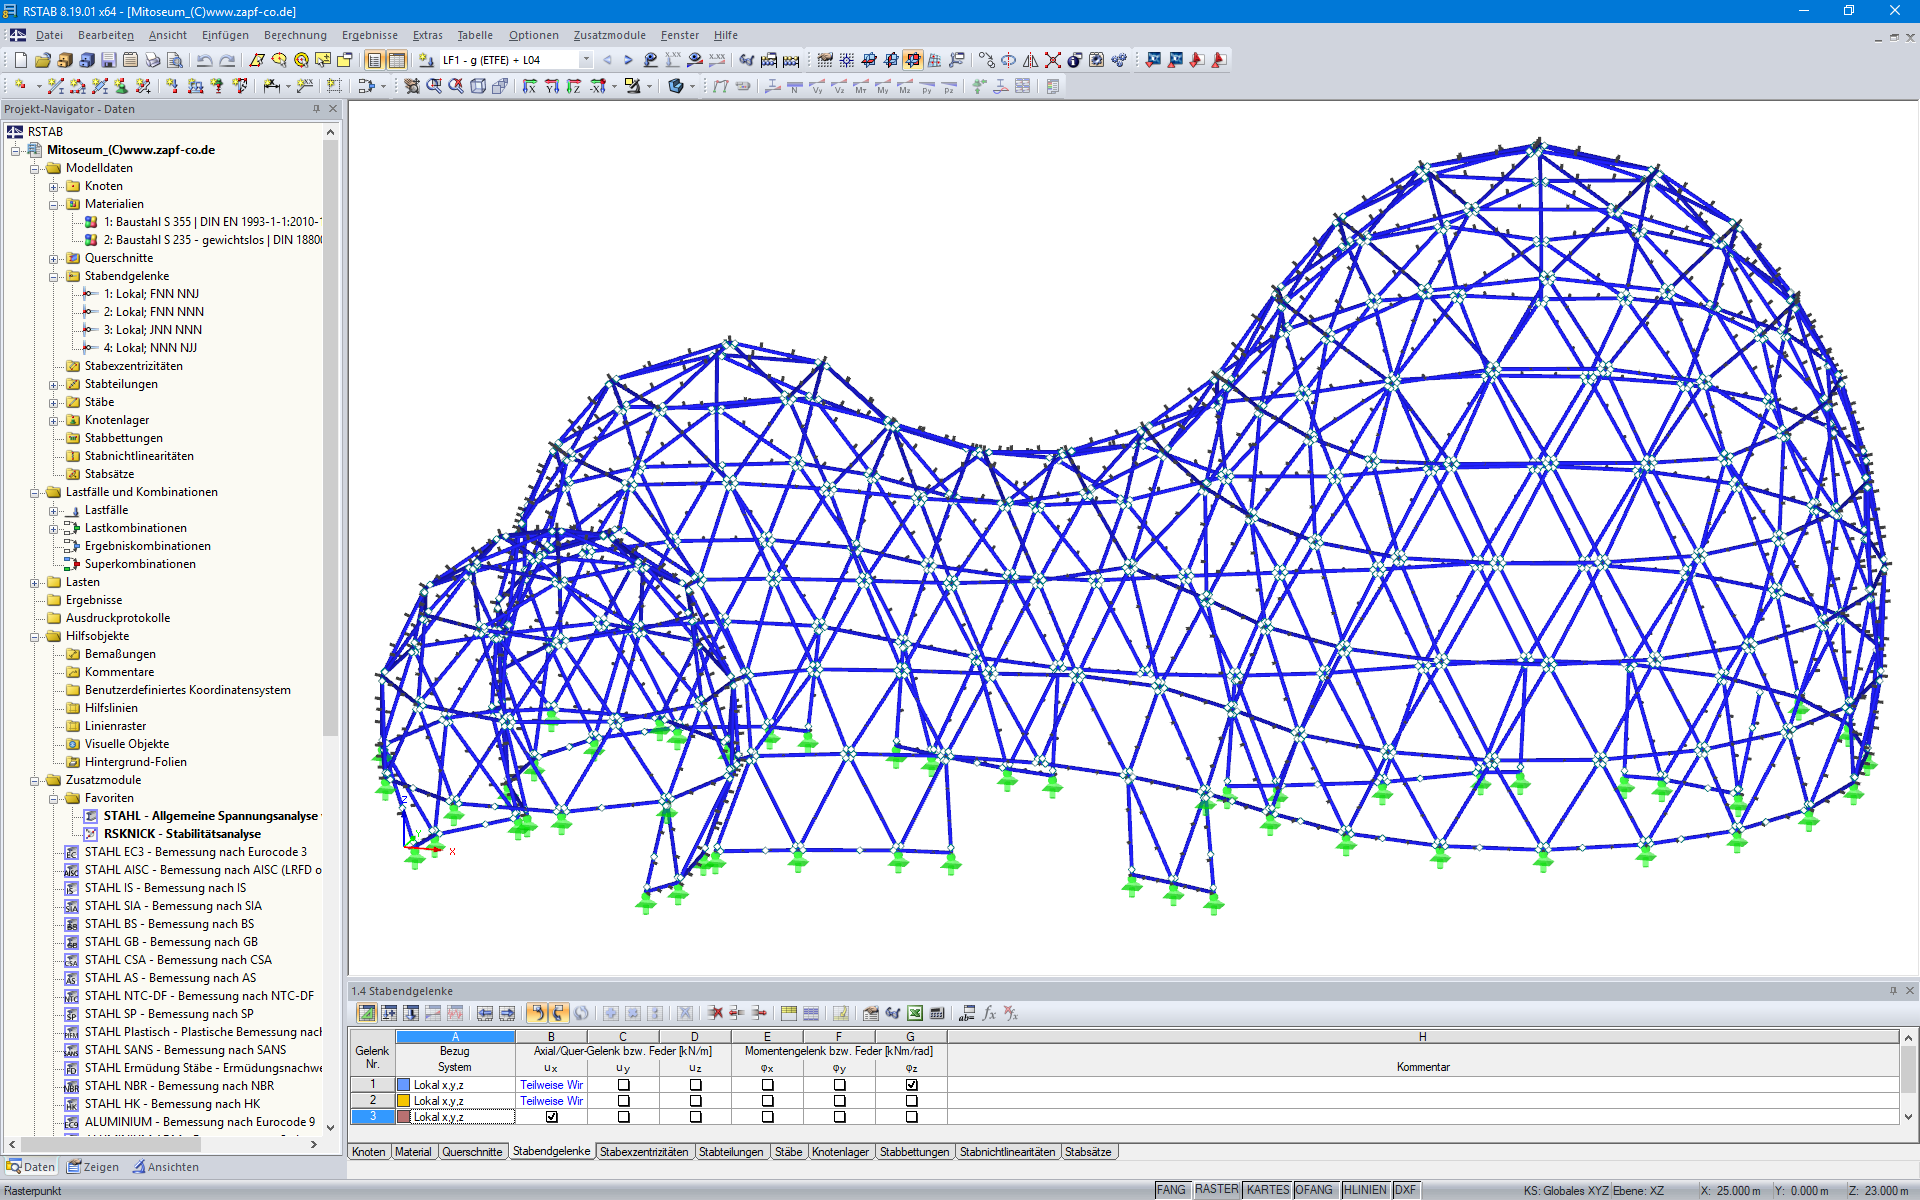
Task: Collapse the Stabendgelenke tree node
Action: [54, 276]
